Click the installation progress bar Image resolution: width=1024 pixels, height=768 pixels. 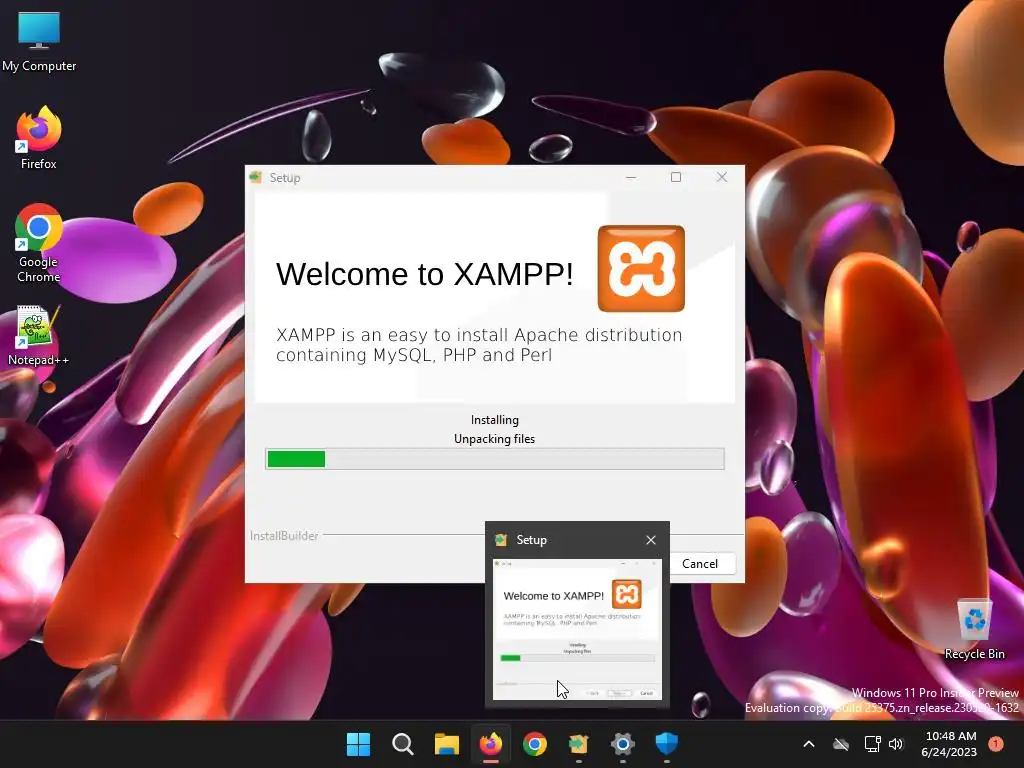(x=494, y=459)
